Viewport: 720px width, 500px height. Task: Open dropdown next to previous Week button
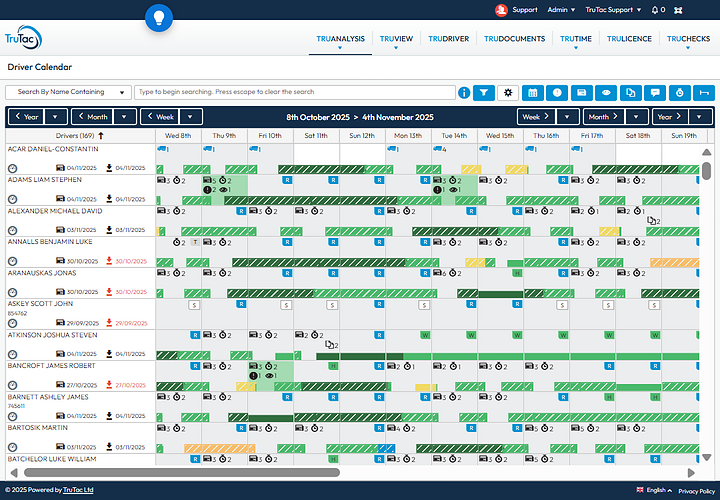(190, 117)
